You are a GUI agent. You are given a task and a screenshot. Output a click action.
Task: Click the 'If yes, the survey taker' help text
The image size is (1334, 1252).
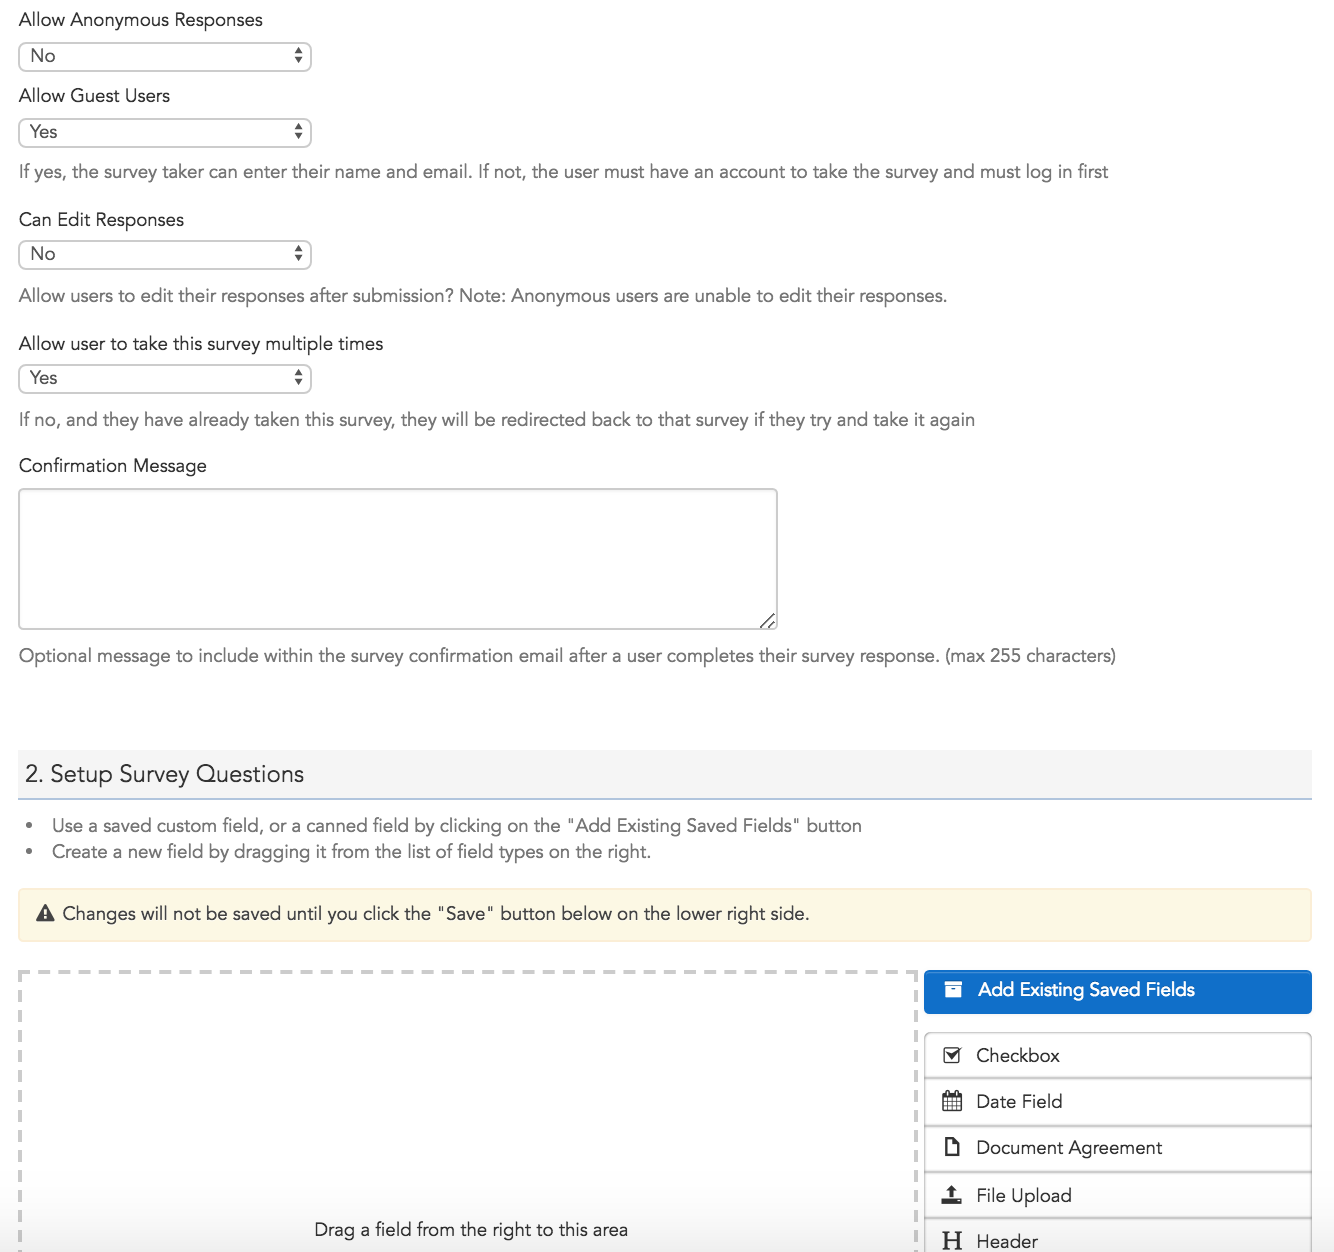[x=563, y=172]
